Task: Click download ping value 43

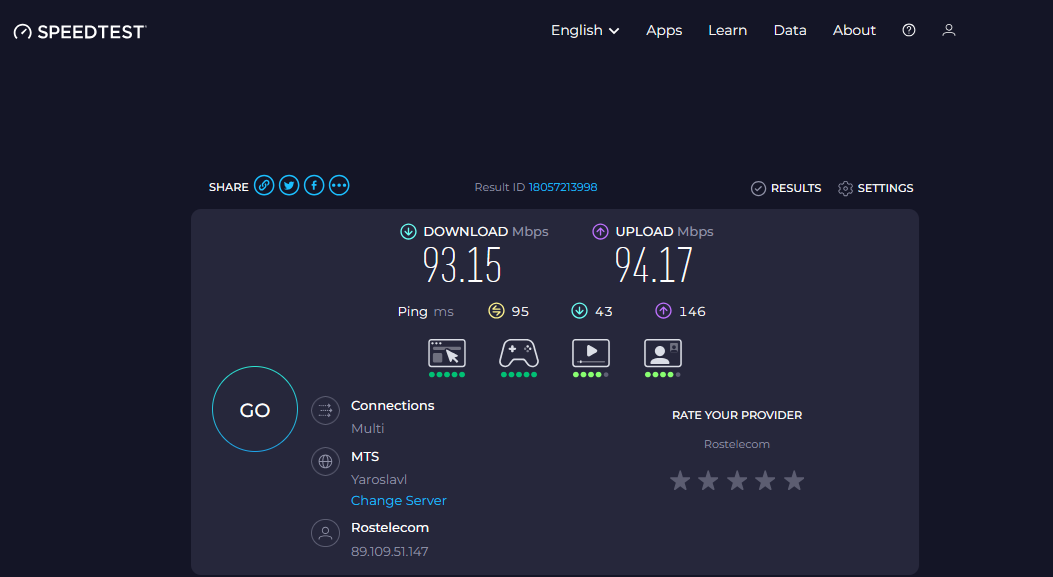Action: pyautogui.click(x=604, y=312)
